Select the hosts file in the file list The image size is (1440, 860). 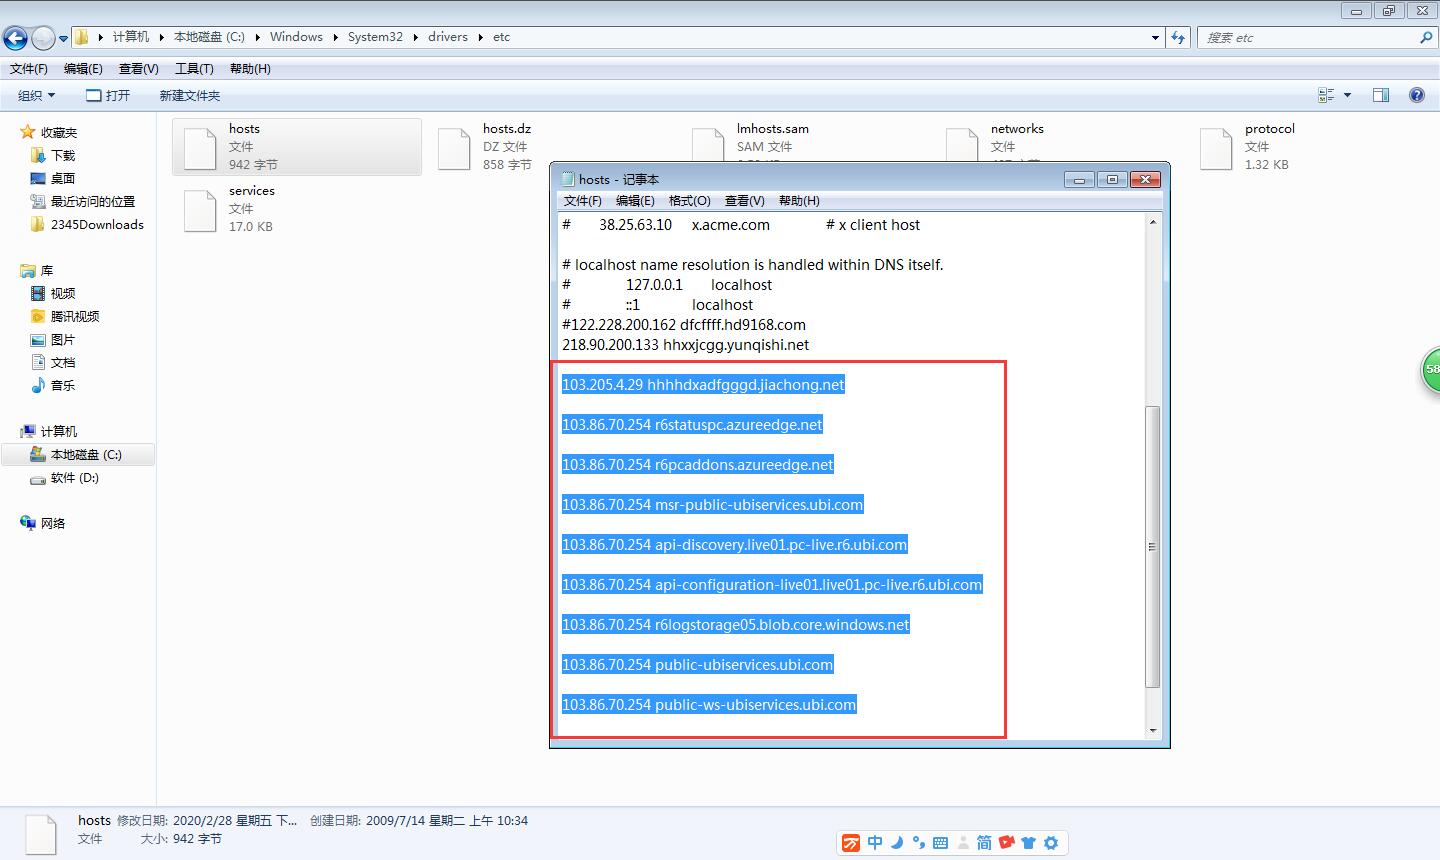click(297, 147)
